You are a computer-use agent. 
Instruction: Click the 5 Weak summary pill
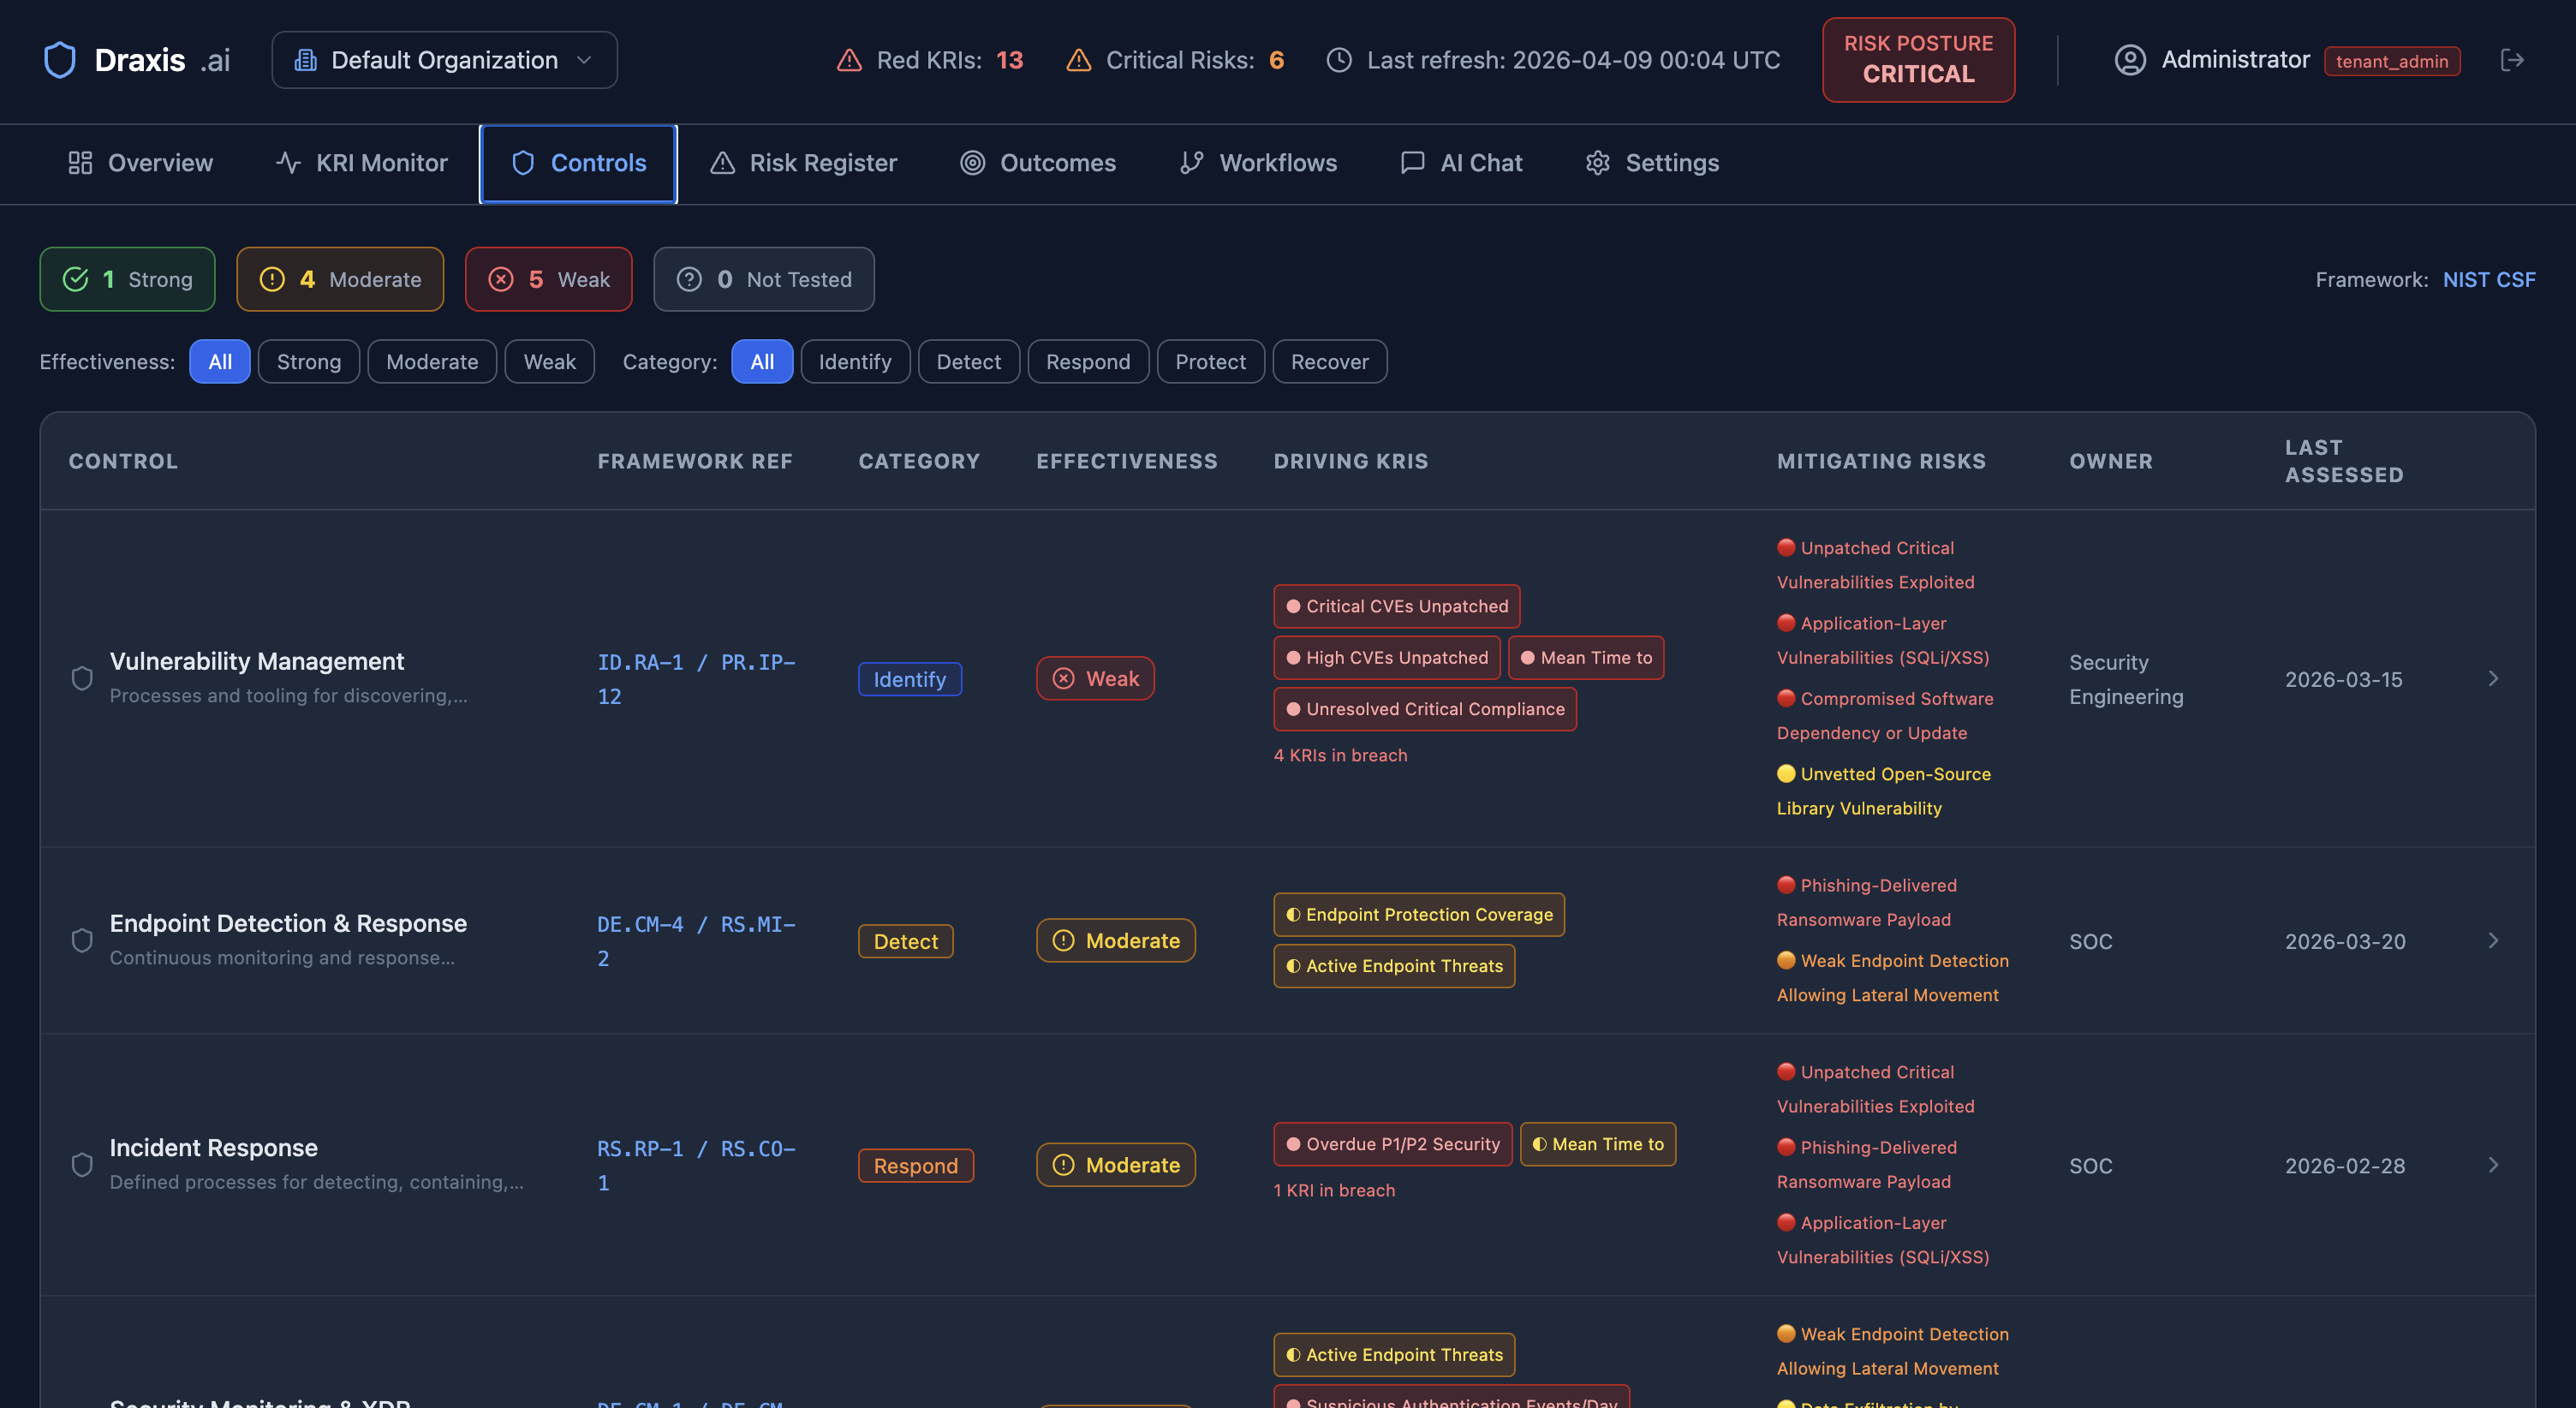pyautogui.click(x=548, y=279)
